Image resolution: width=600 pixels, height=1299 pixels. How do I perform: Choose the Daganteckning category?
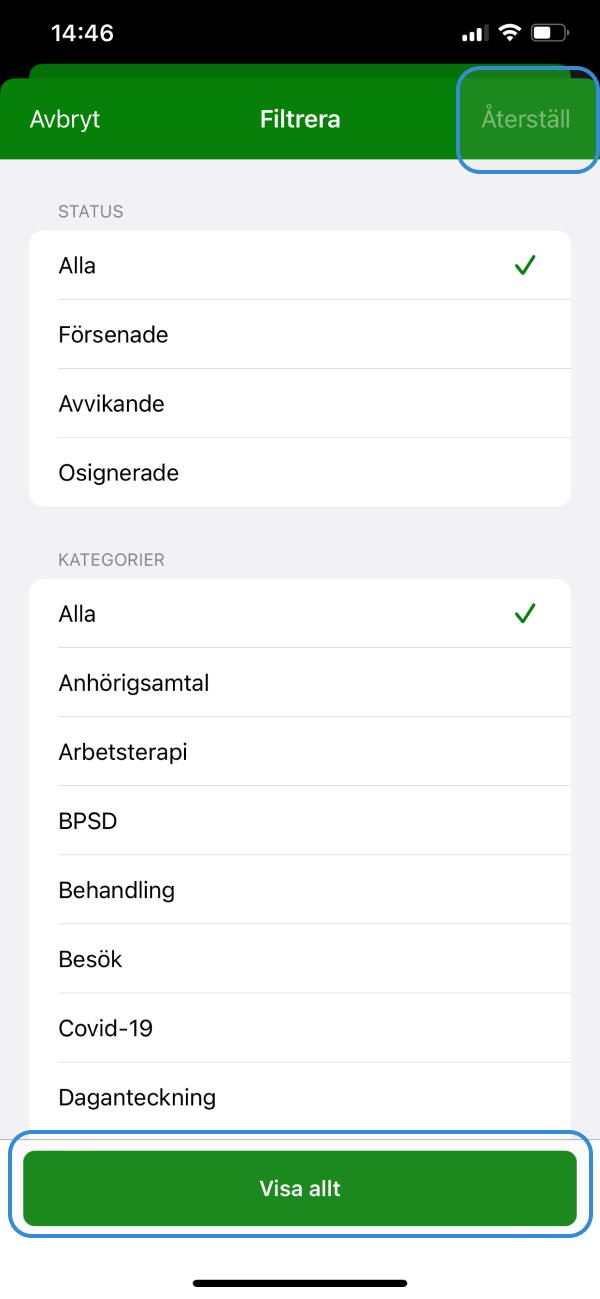click(300, 1097)
